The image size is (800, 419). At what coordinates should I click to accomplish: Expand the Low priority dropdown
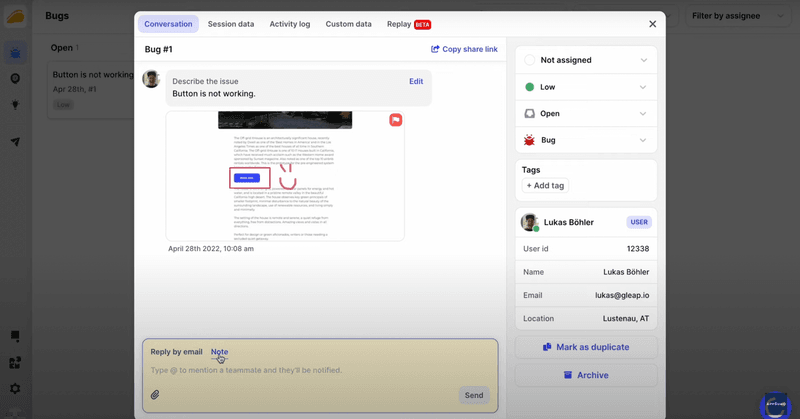(586, 87)
